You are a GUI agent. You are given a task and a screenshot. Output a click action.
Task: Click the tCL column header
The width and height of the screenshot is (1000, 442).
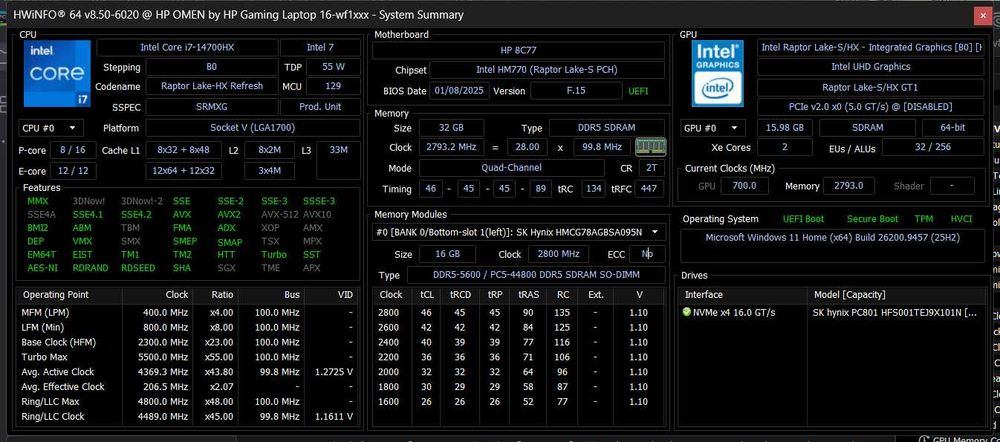click(426, 295)
